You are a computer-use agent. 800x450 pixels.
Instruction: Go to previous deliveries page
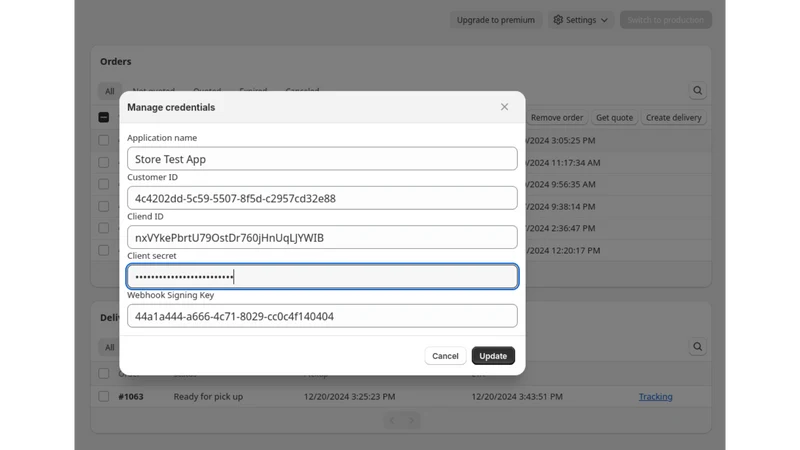tap(392, 420)
